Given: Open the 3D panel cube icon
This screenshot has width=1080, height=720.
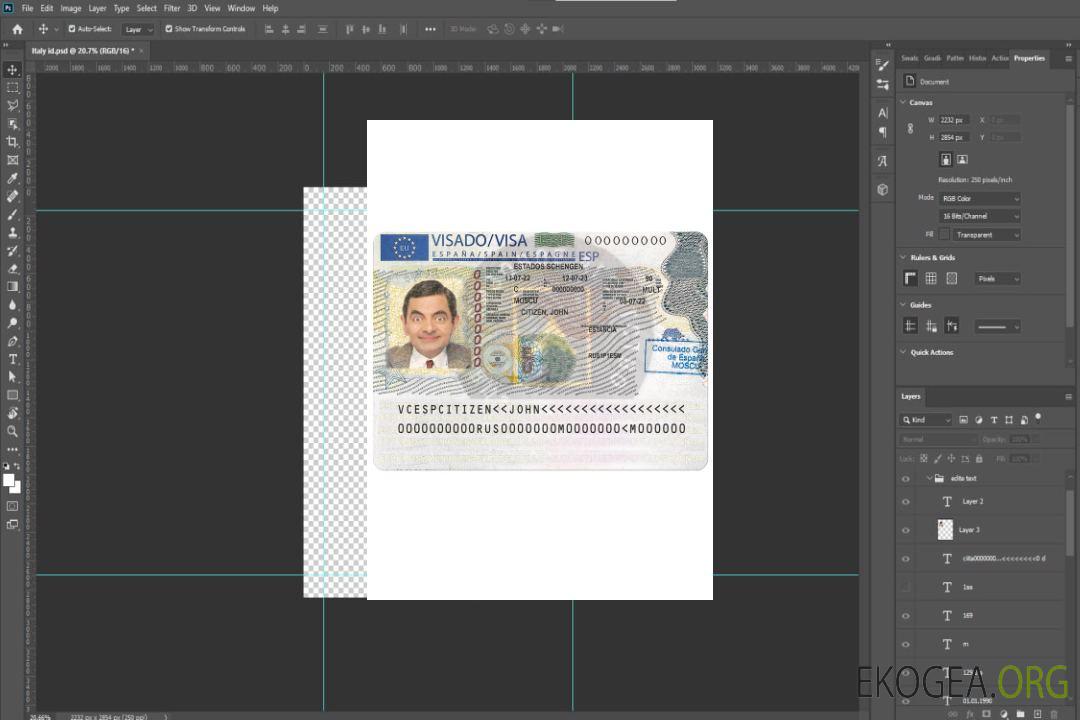Looking at the screenshot, I should coord(882,189).
